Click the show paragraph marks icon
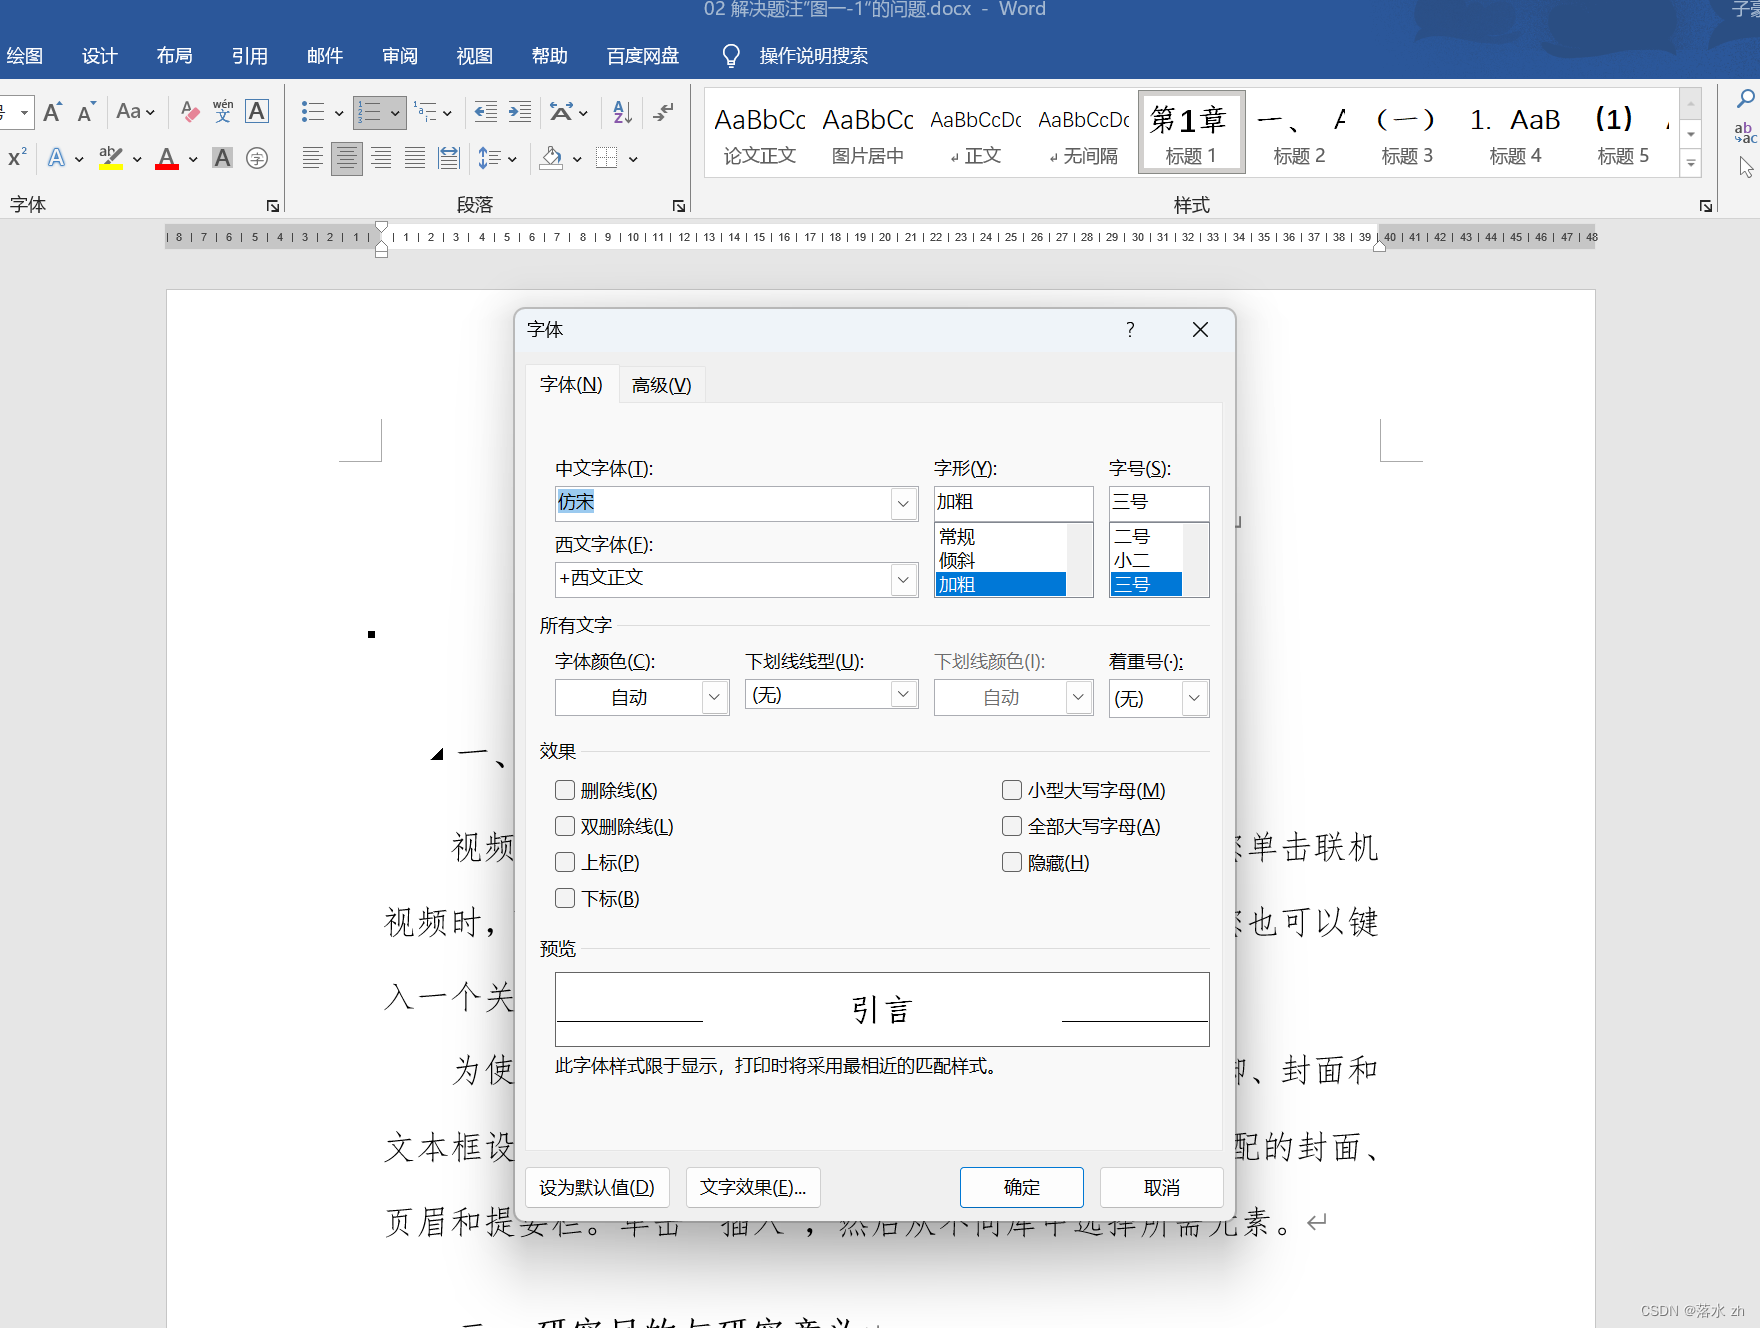The width and height of the screenshot is (1760, 1328). point(663,112)
